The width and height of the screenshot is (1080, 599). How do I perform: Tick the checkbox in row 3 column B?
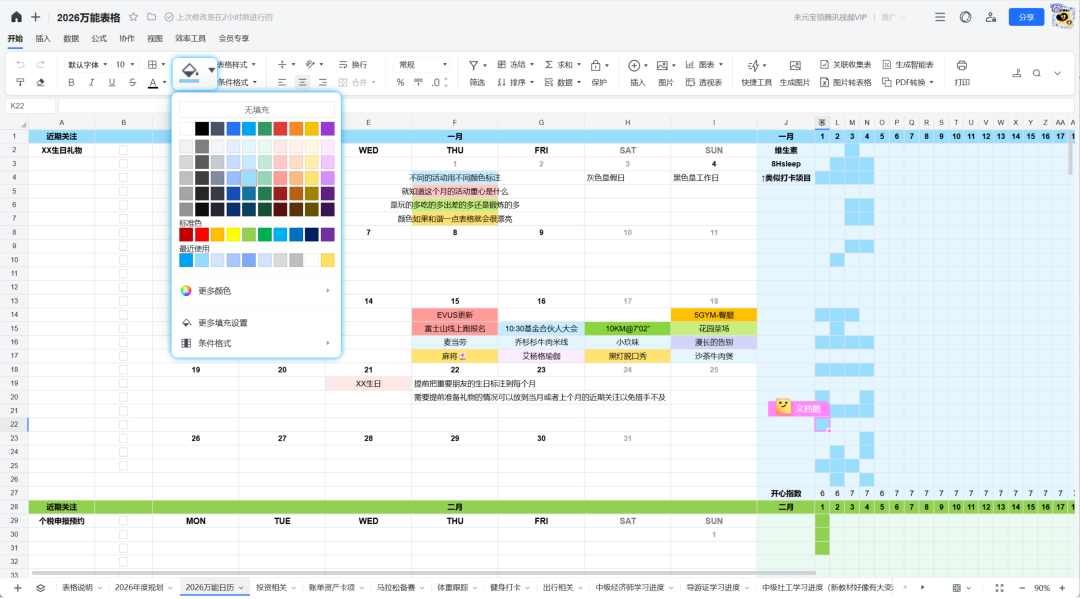(x=124, y=164)
